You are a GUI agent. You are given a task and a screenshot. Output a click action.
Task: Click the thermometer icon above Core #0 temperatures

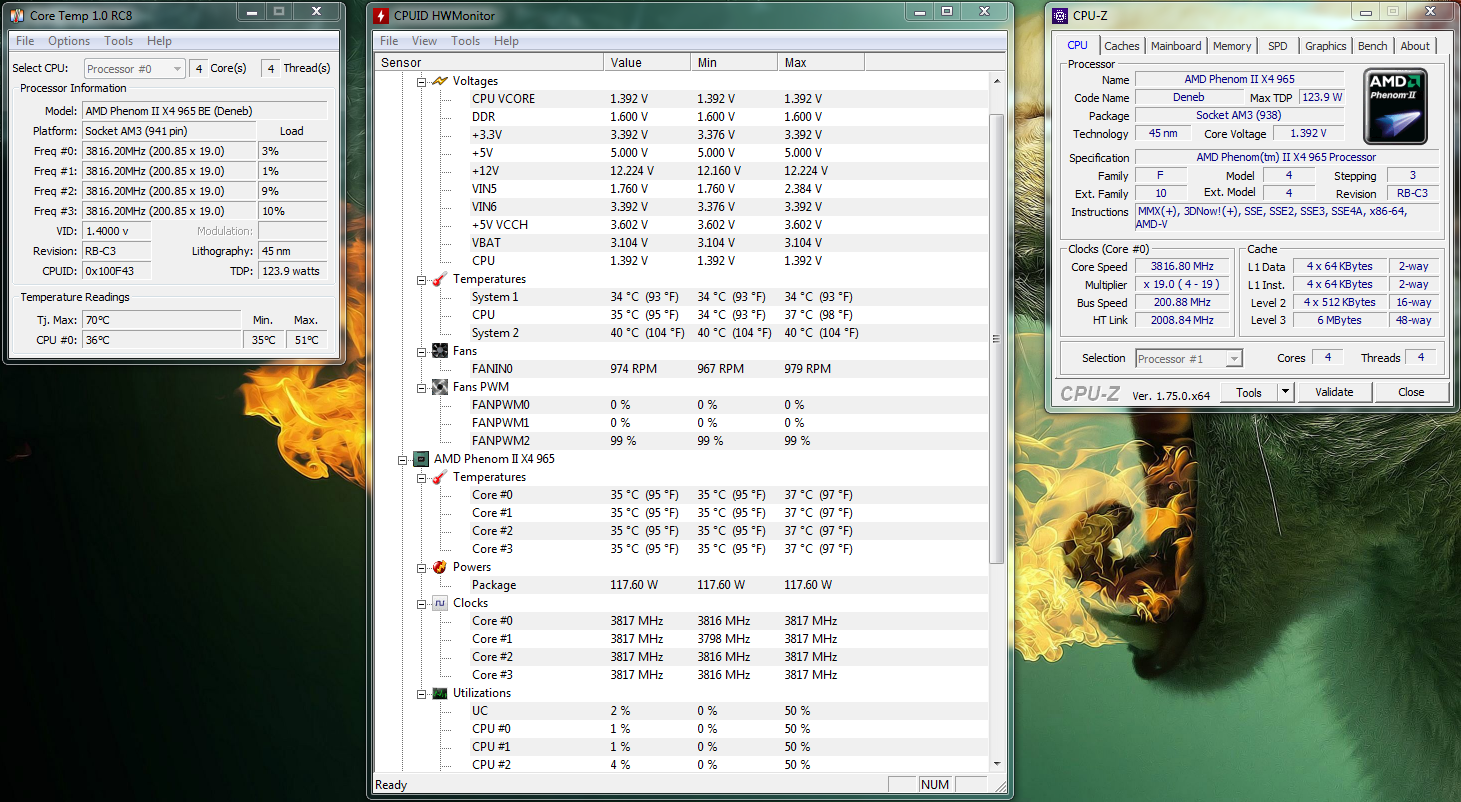pyautogui.click(x=439, y=477)
